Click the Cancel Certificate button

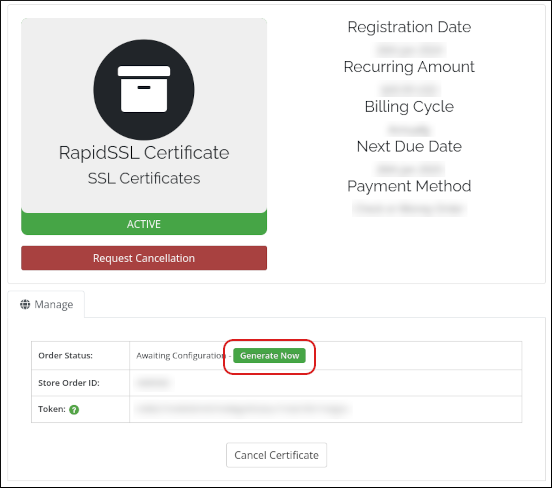coord(276,455)
